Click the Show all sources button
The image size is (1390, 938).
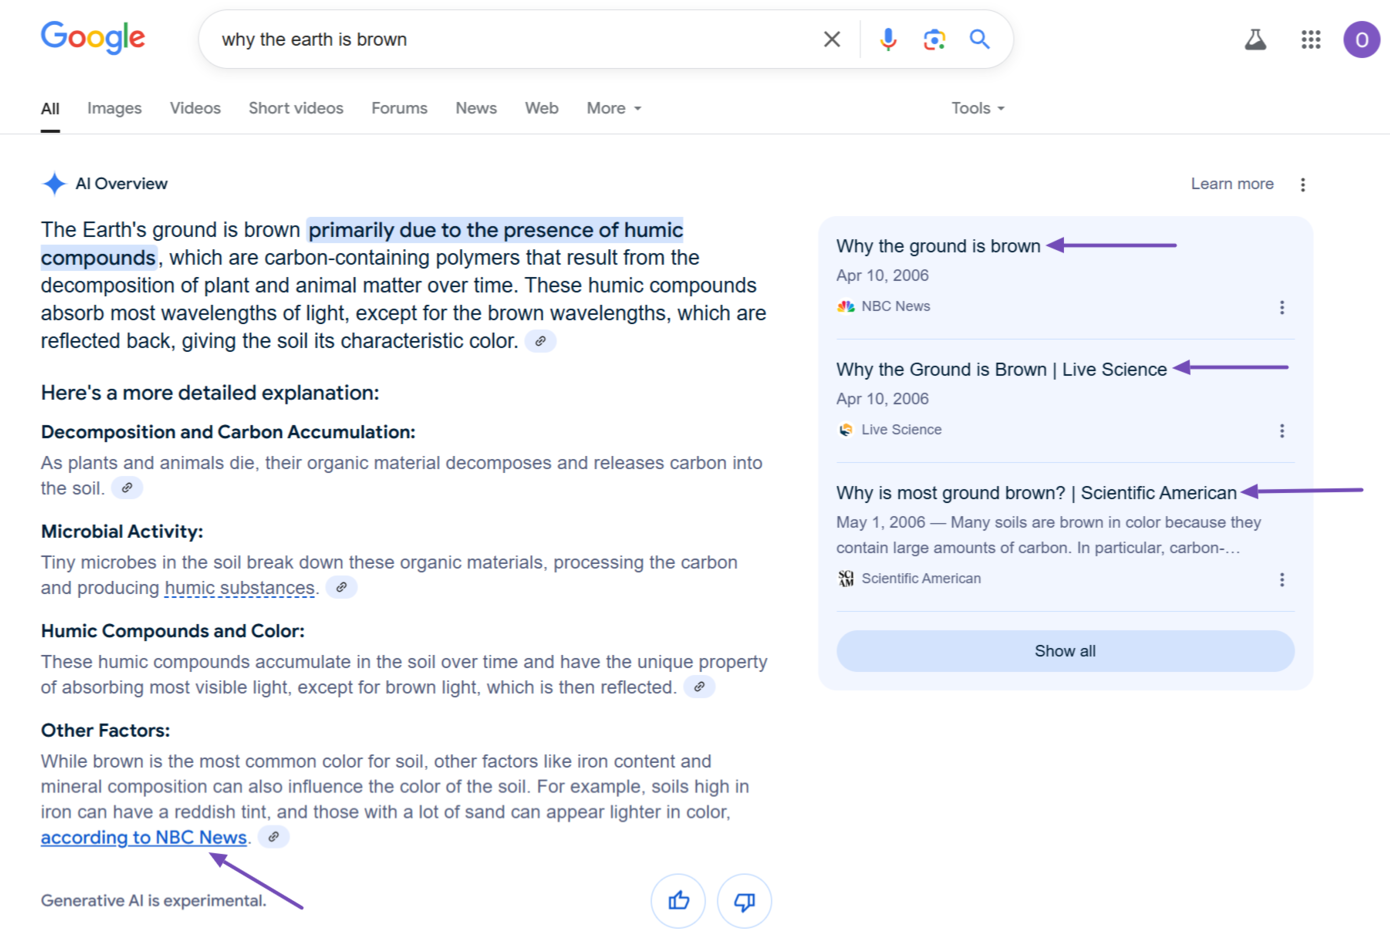(x=1065, y=651)
